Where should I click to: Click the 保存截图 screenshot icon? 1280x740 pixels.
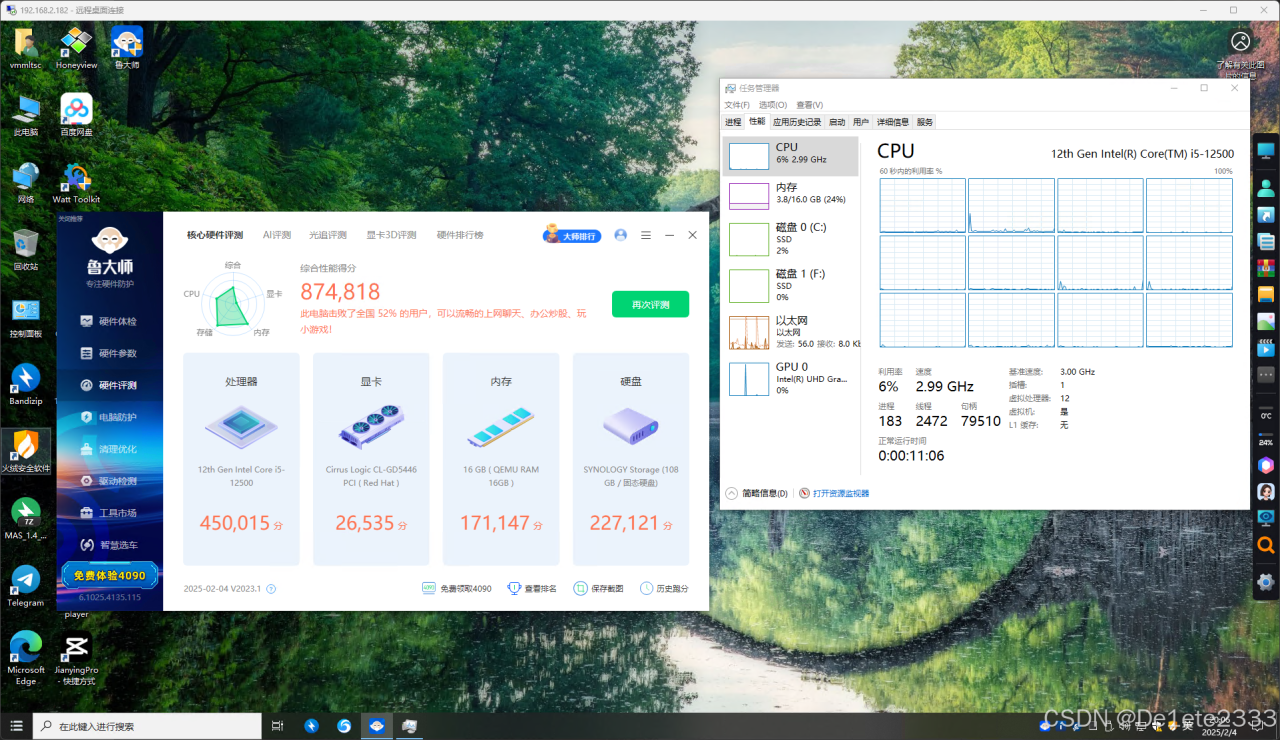[581, 589]
